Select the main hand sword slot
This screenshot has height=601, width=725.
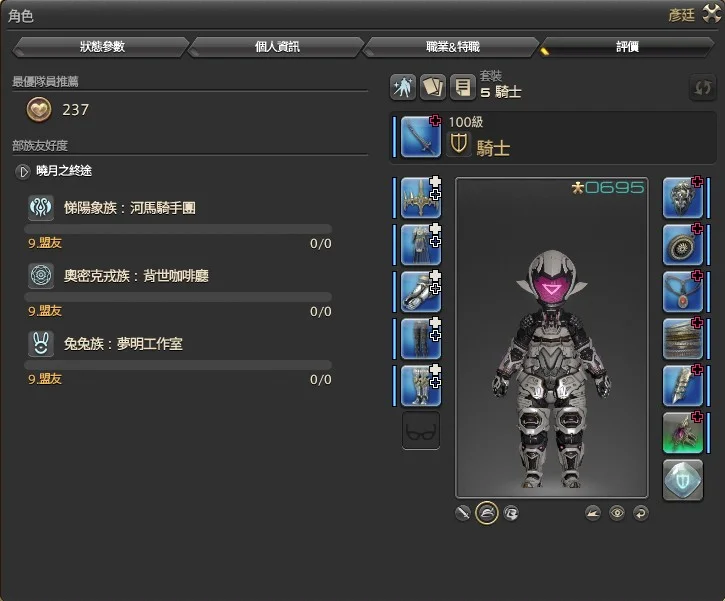click(420, 137)
